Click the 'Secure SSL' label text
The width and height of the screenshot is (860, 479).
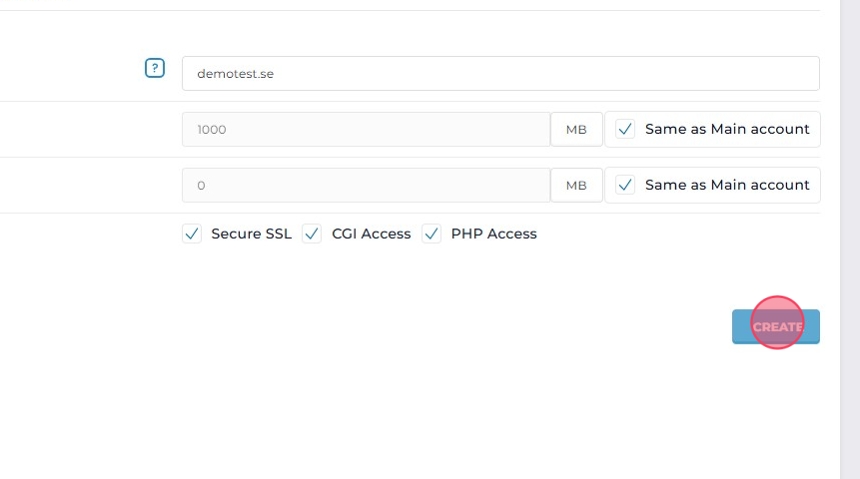coord(251,234)
